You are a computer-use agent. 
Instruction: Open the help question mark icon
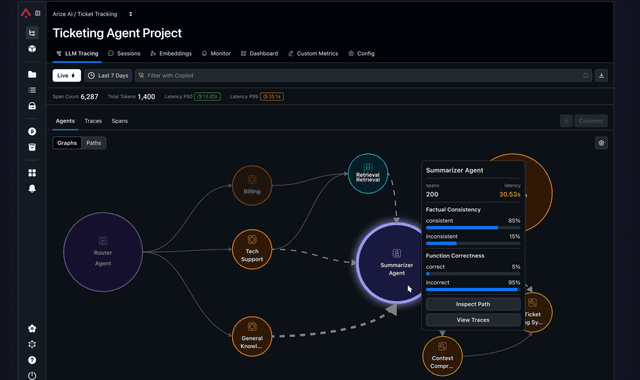coord(32,360)
